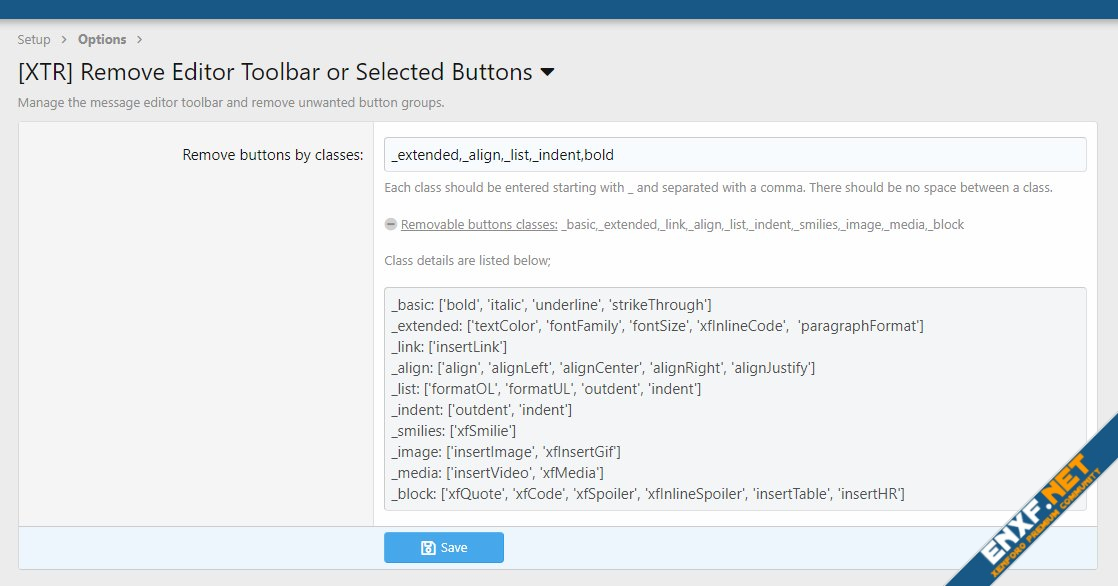Click the '_basic' line in class details
1118x586 pixels.
[x=551, y=305]
